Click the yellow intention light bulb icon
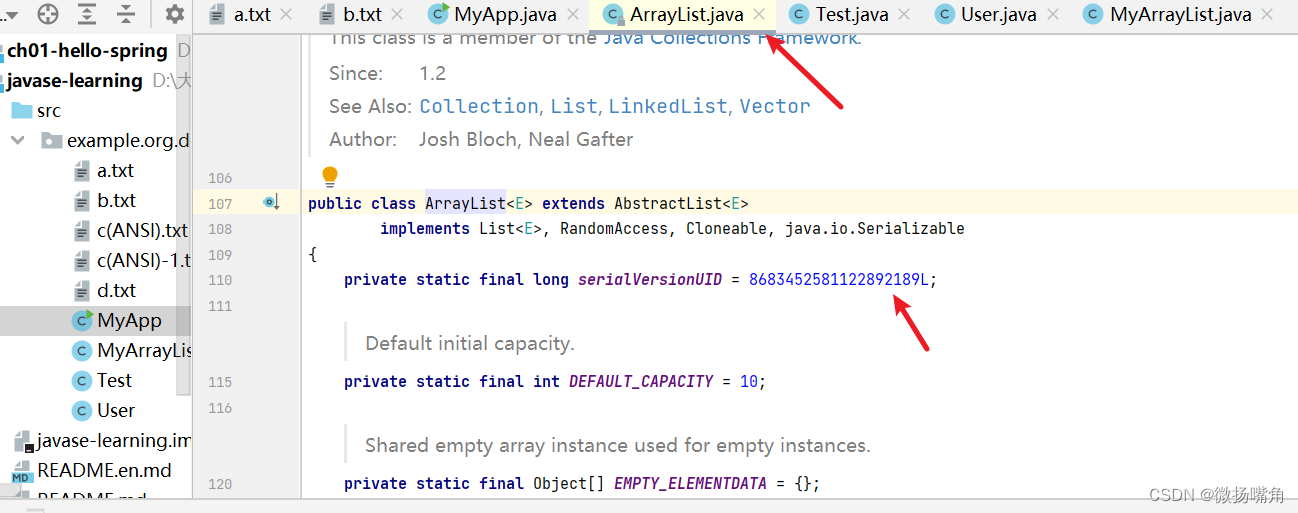 330,177
